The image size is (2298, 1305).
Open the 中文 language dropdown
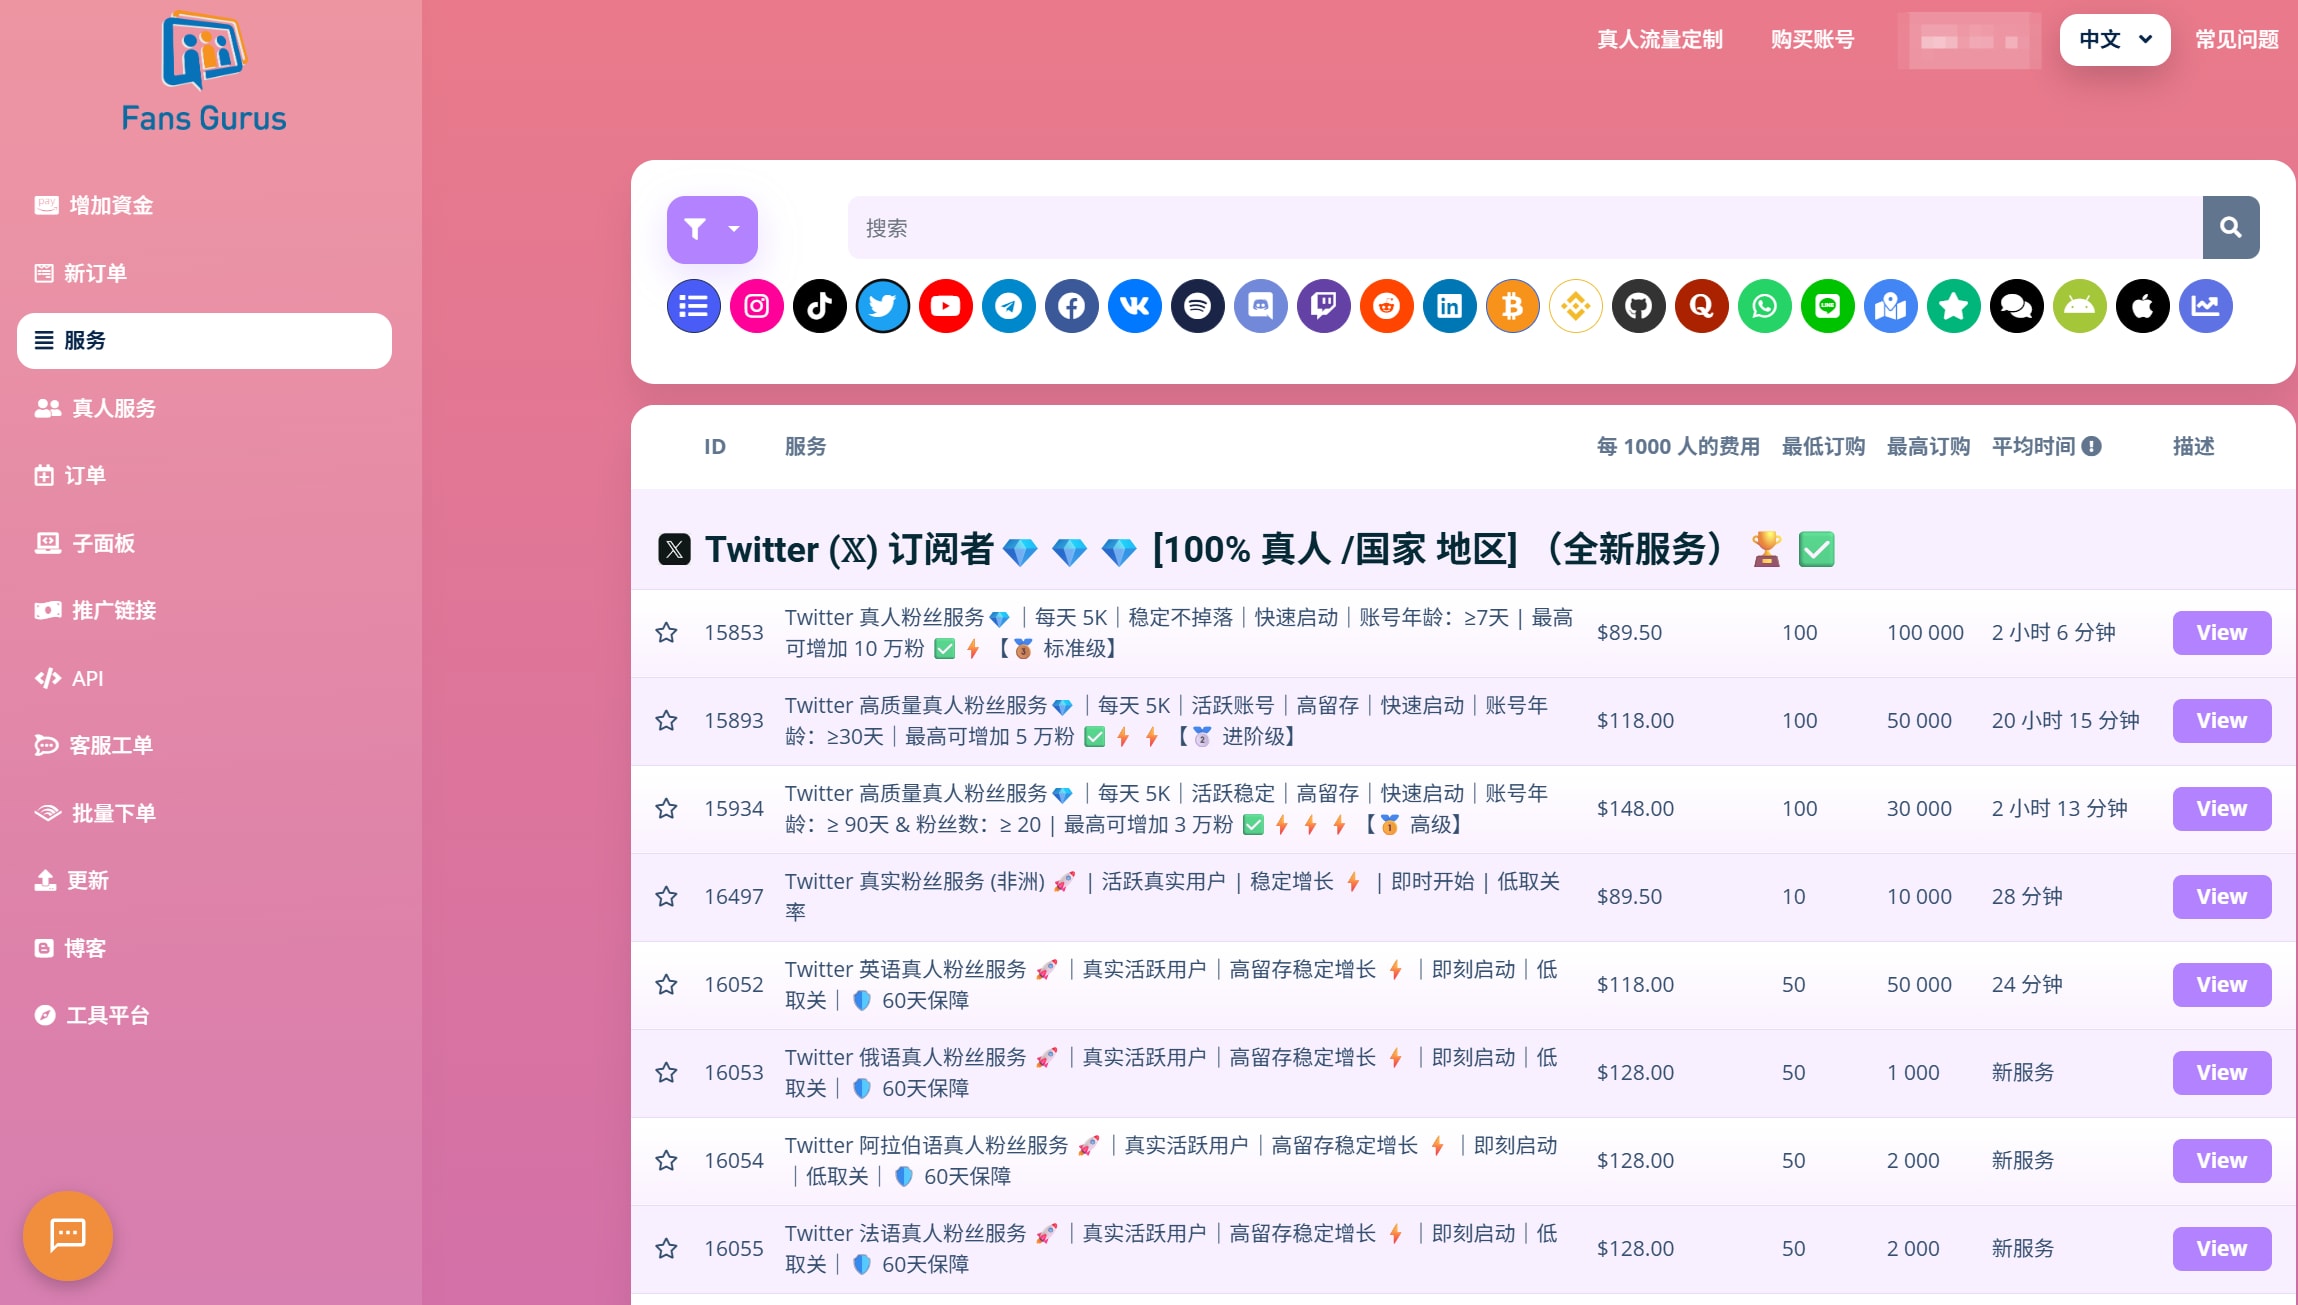pos(2114,40)
